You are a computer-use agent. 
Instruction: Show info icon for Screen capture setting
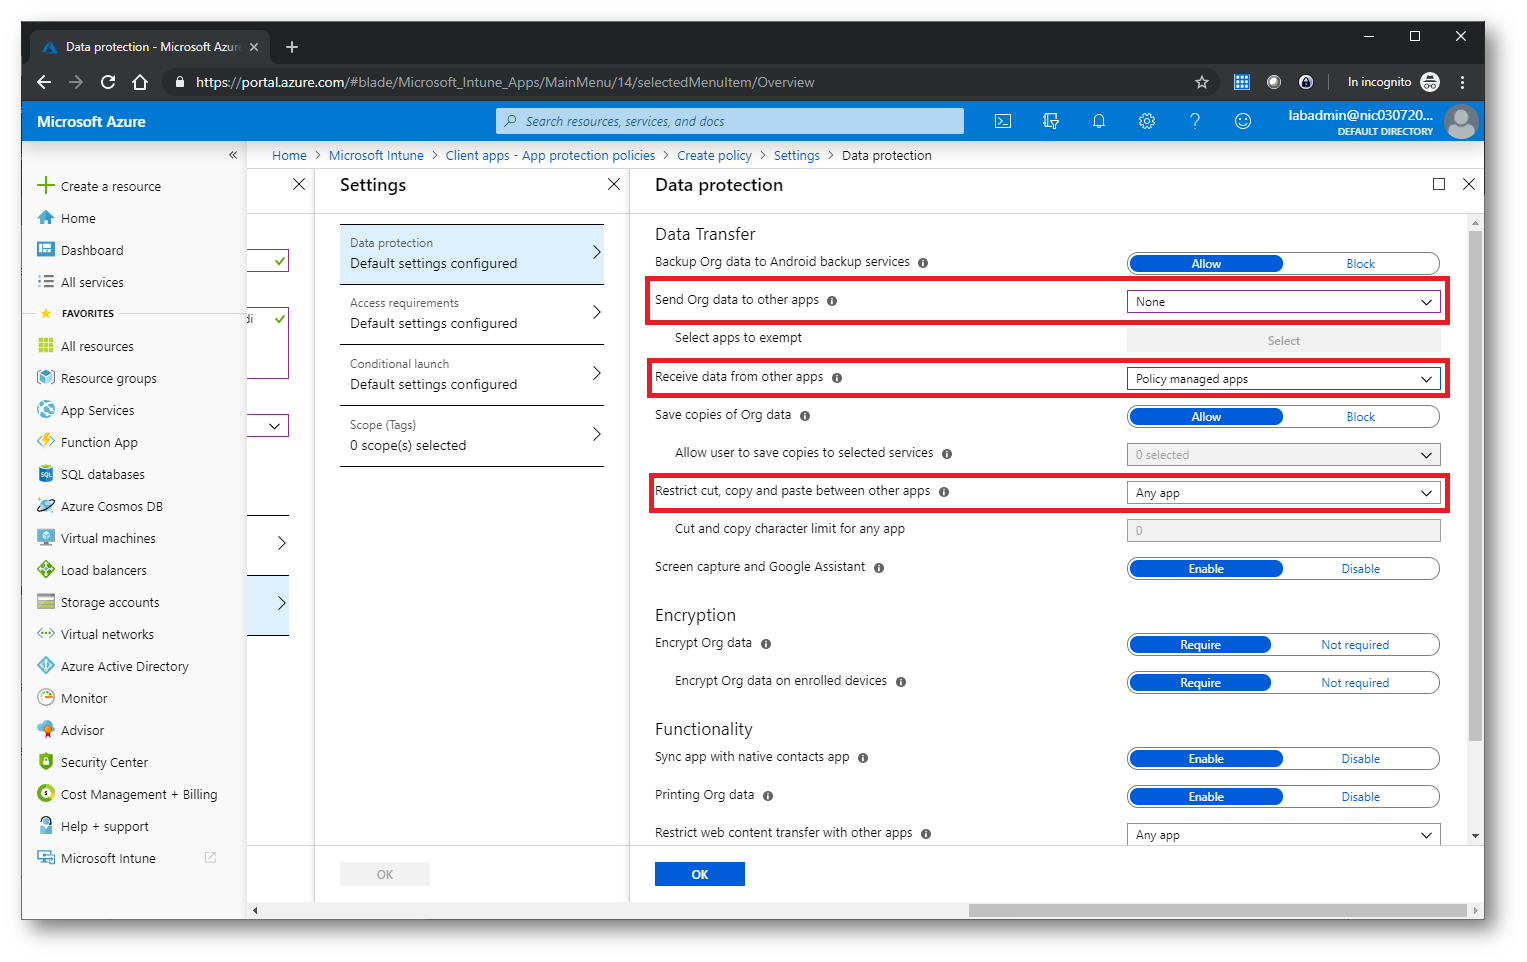879,568
